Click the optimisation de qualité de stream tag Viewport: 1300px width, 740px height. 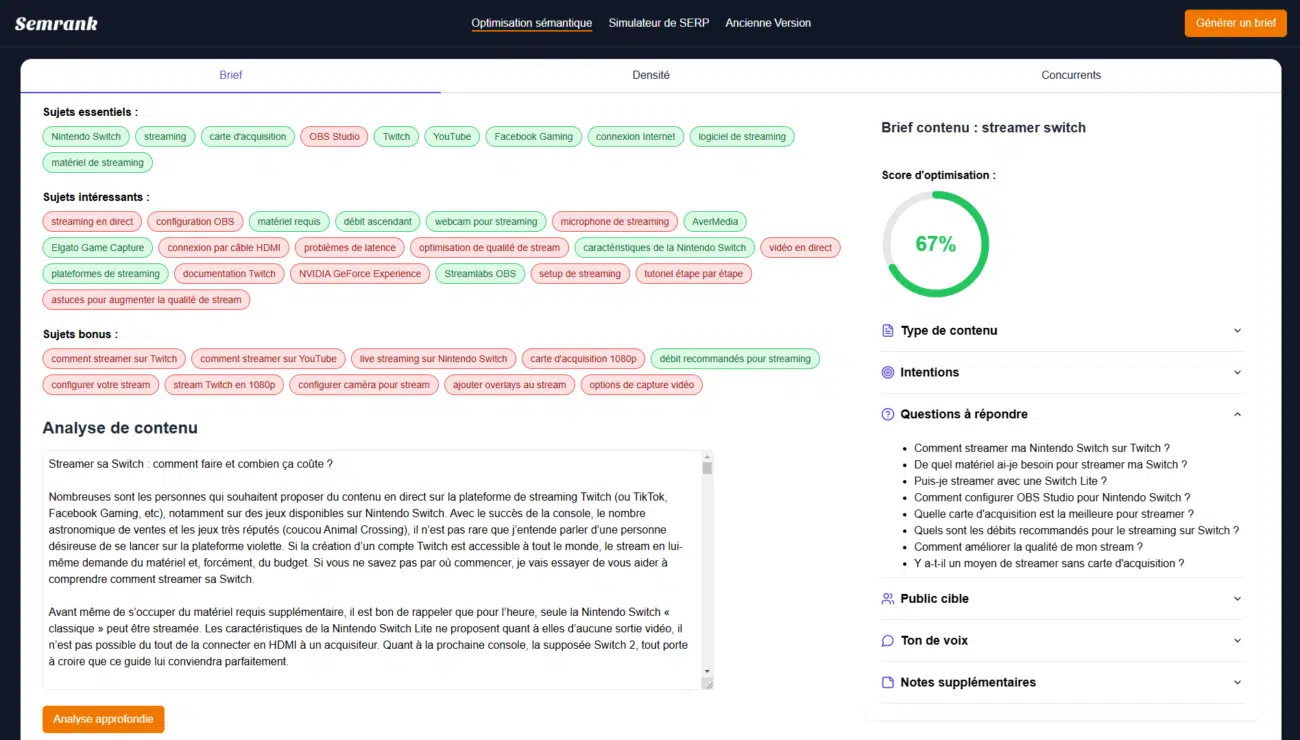pyautogui.click(x=490, y=248)
